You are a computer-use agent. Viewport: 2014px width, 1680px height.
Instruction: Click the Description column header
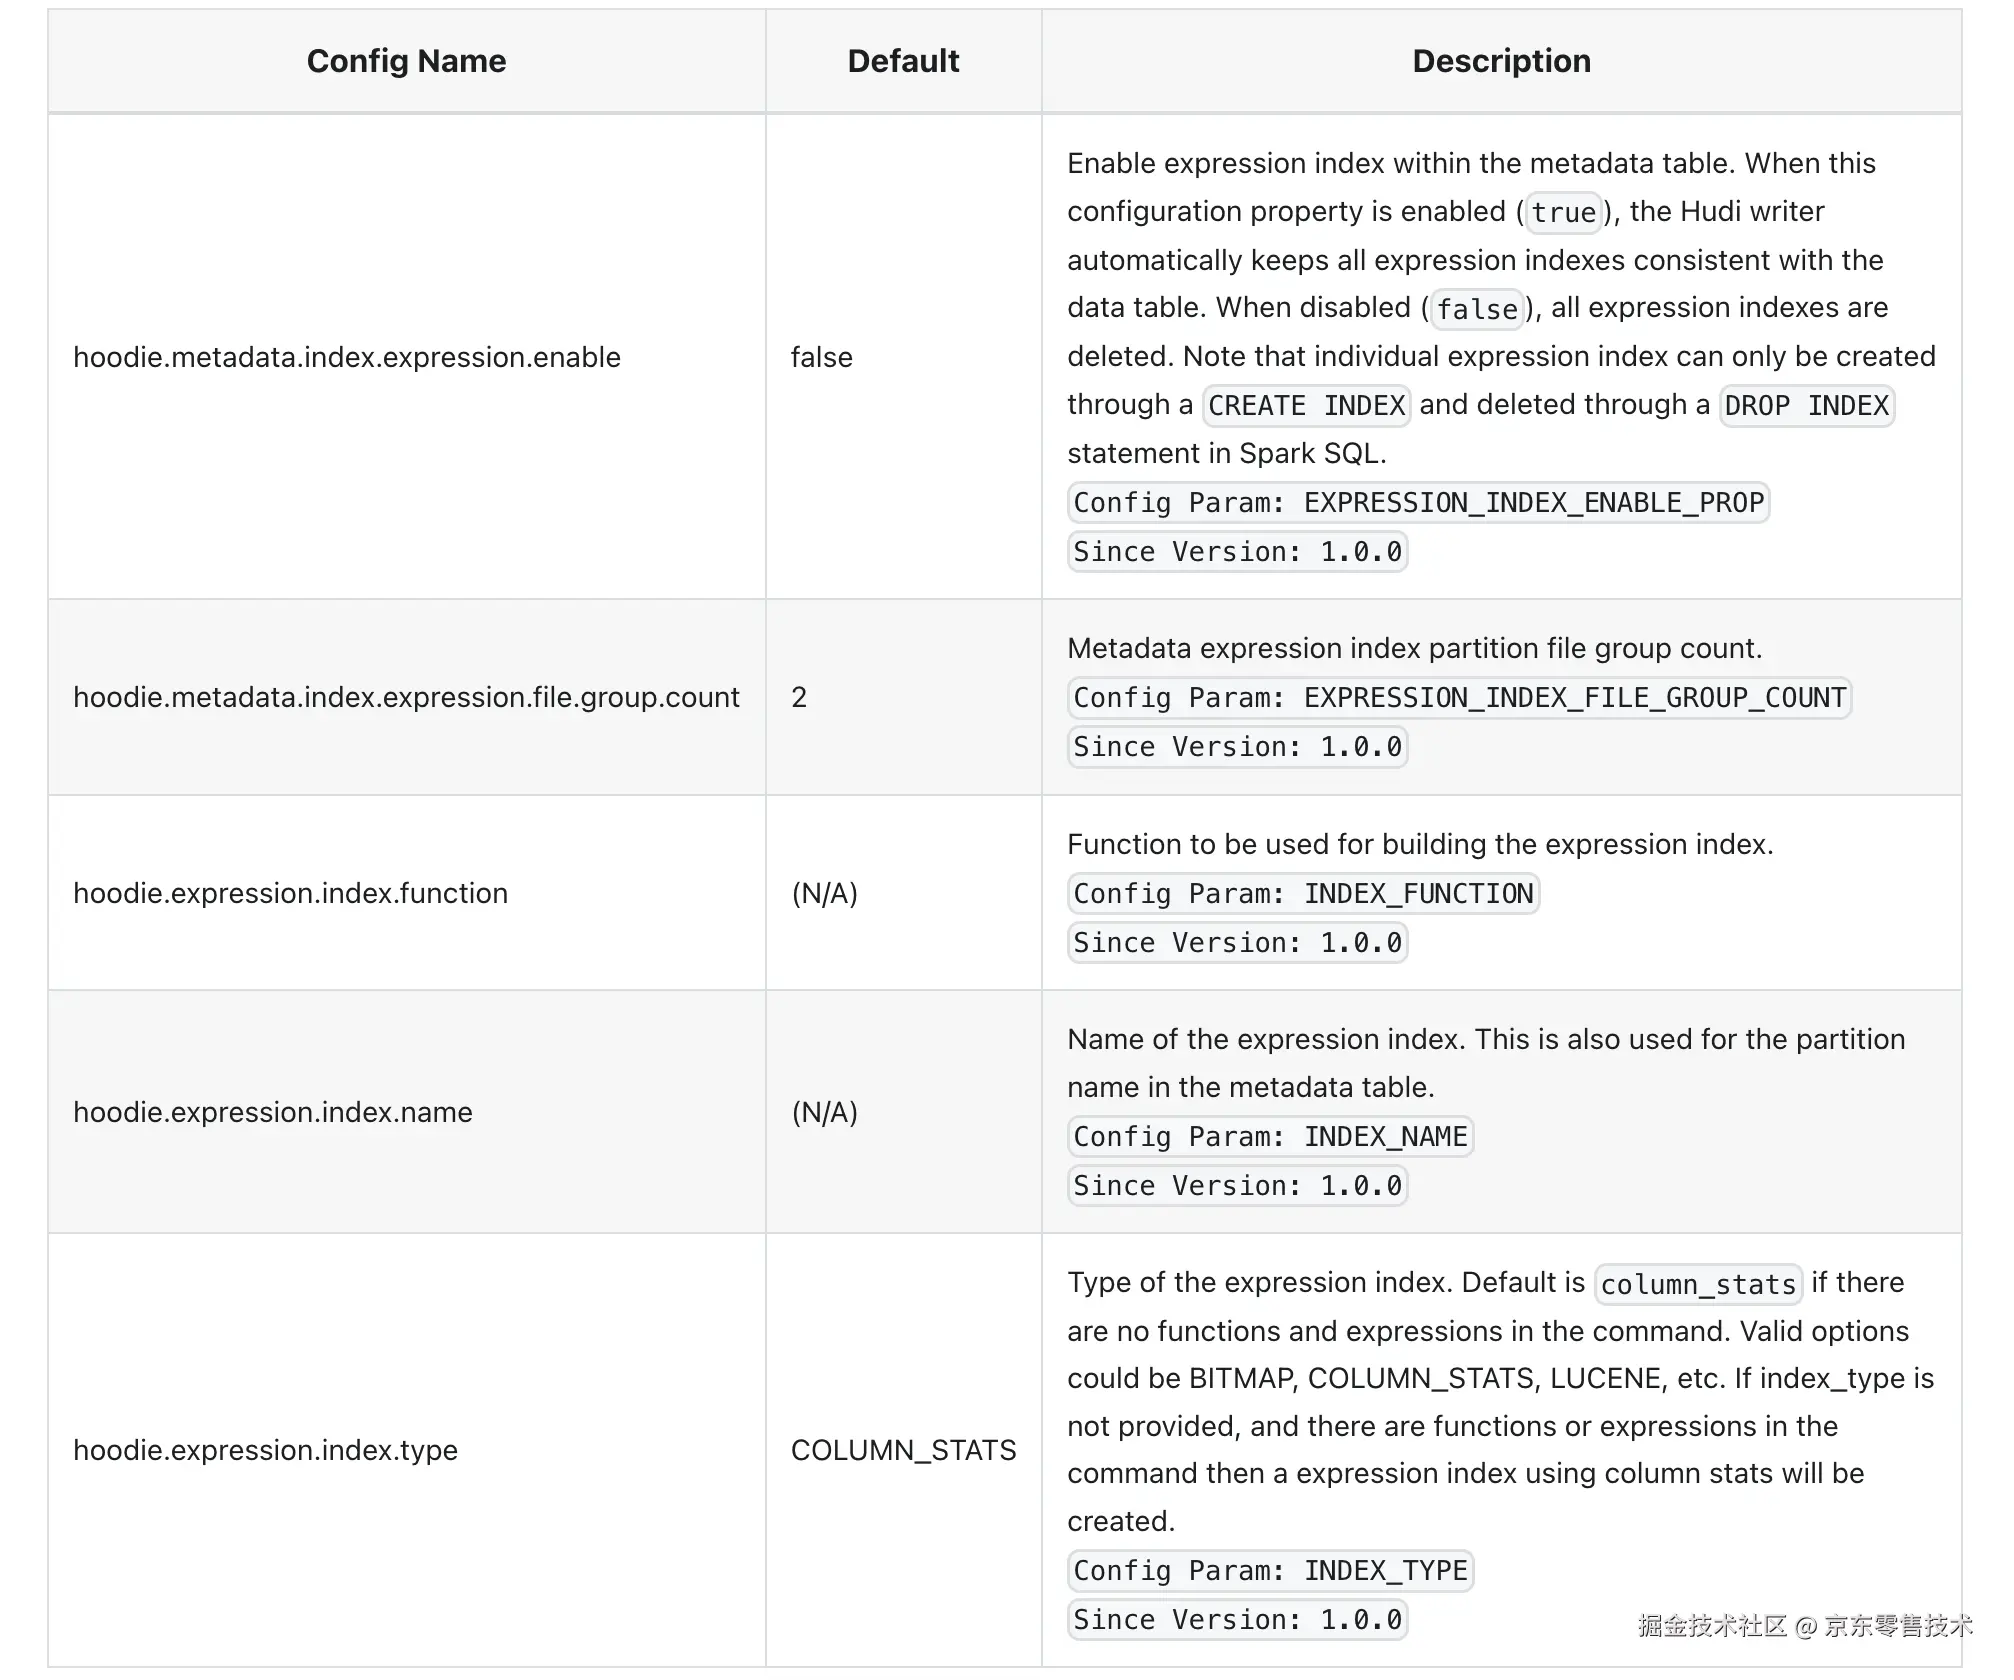point(1501,61)
